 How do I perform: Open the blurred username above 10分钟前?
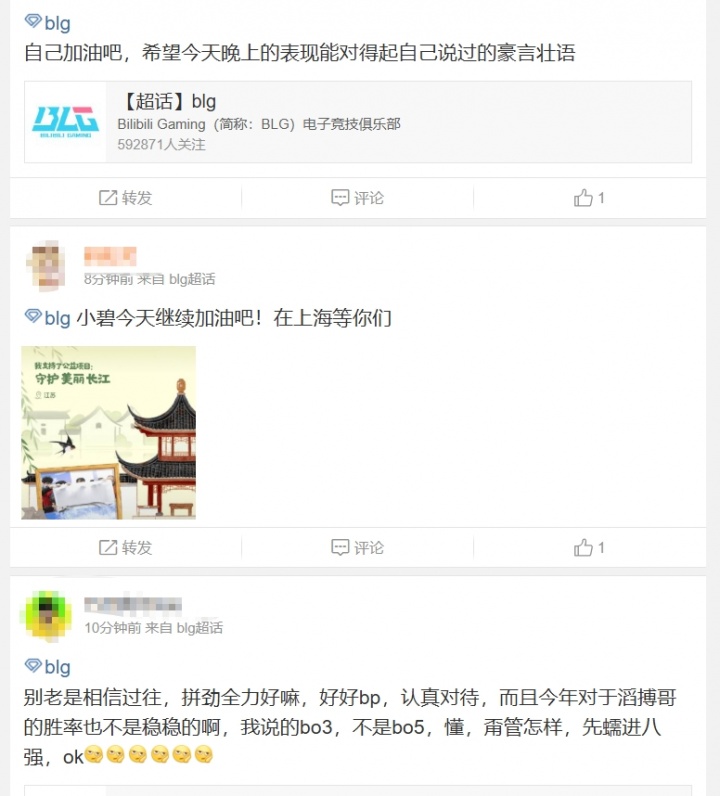133,604
